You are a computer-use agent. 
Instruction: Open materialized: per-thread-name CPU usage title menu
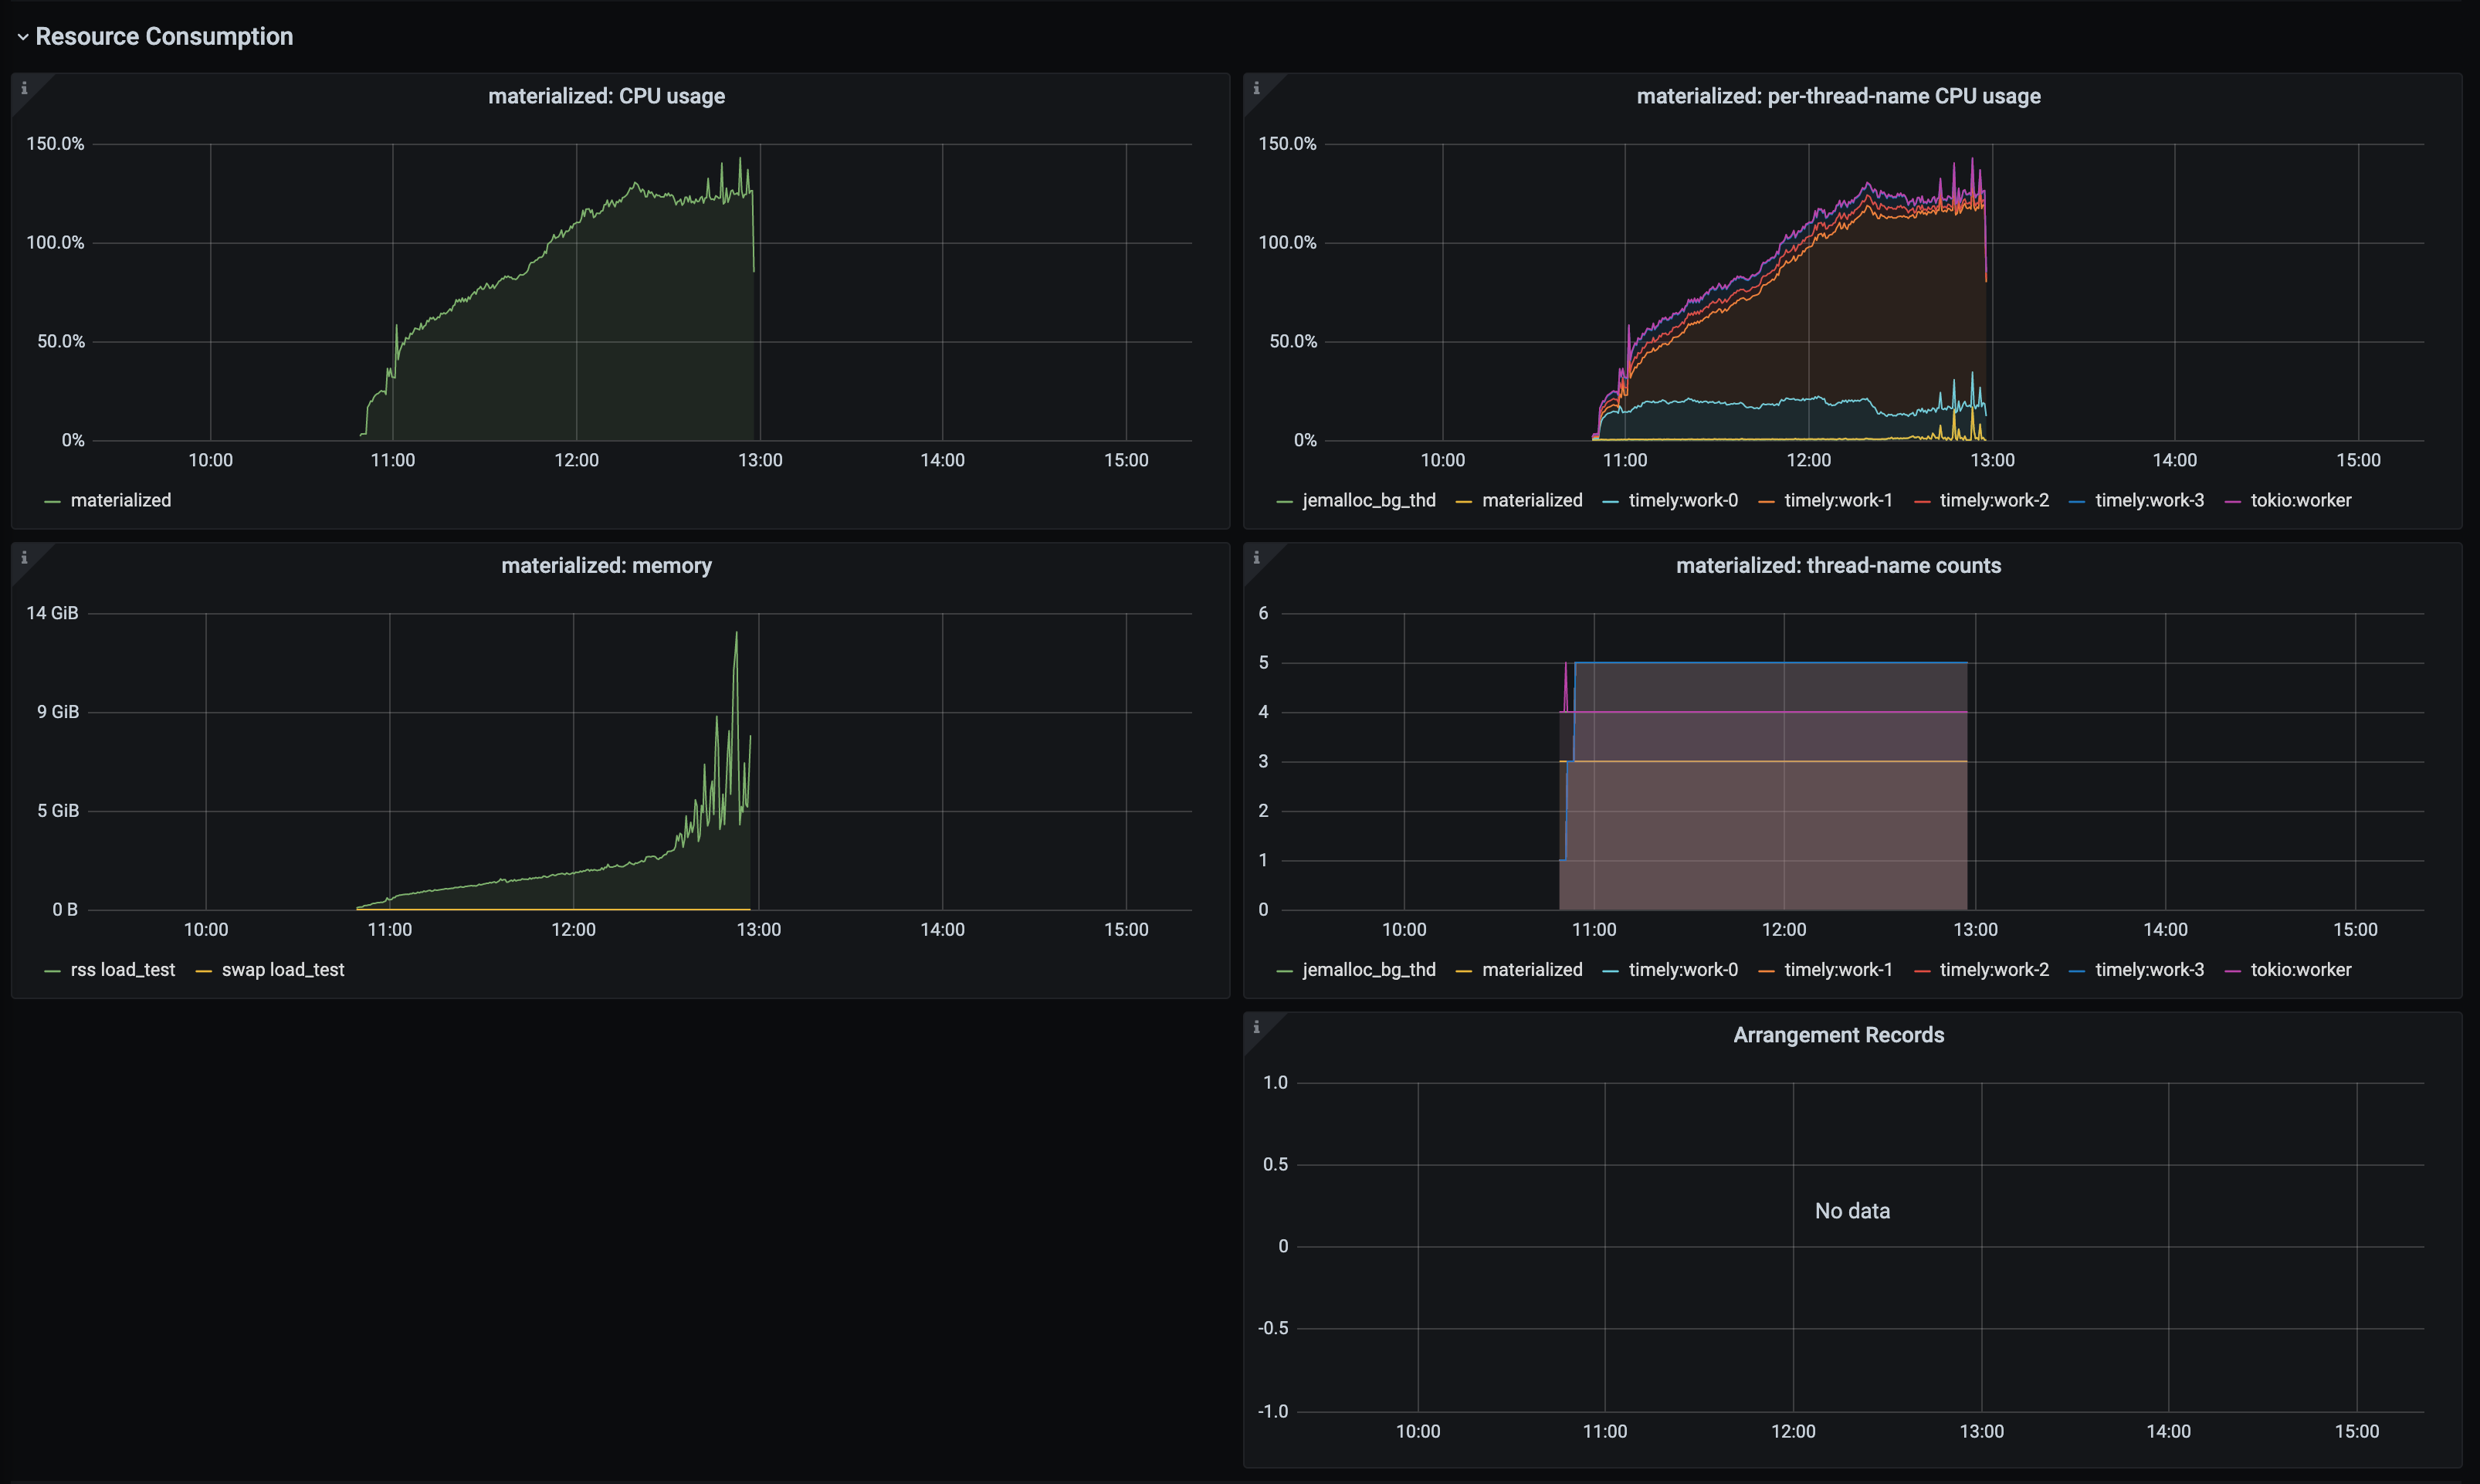click(x=1838, y=96)
